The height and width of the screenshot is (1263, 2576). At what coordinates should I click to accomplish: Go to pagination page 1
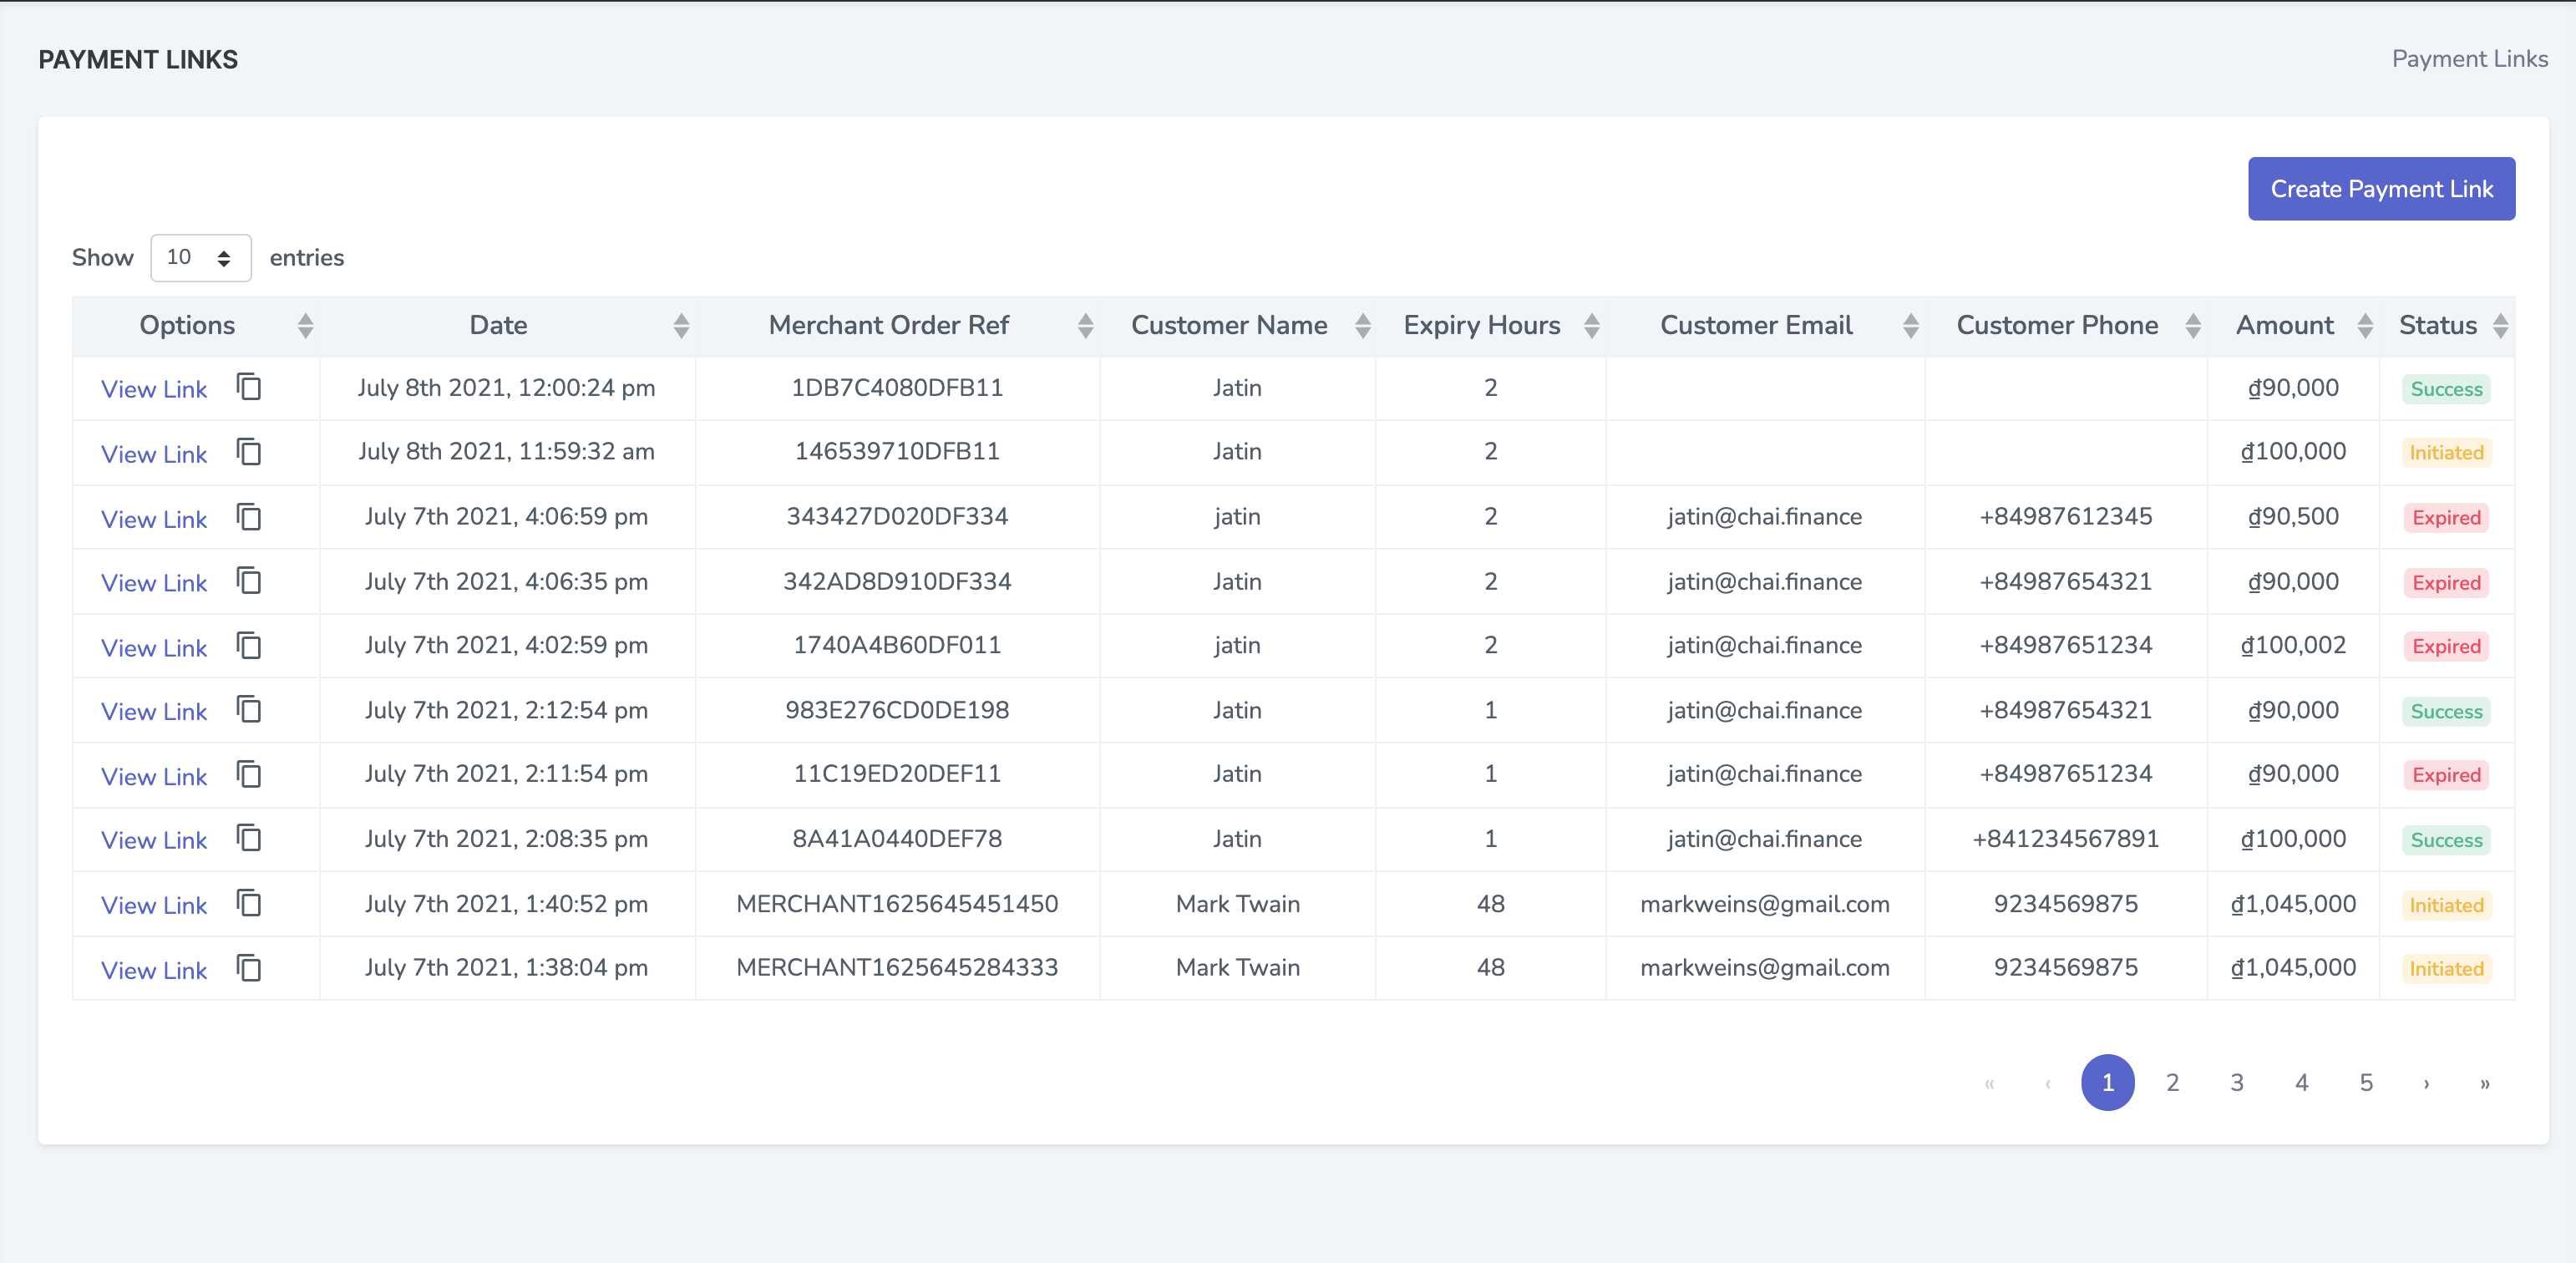click(x=2108, y=1083)
